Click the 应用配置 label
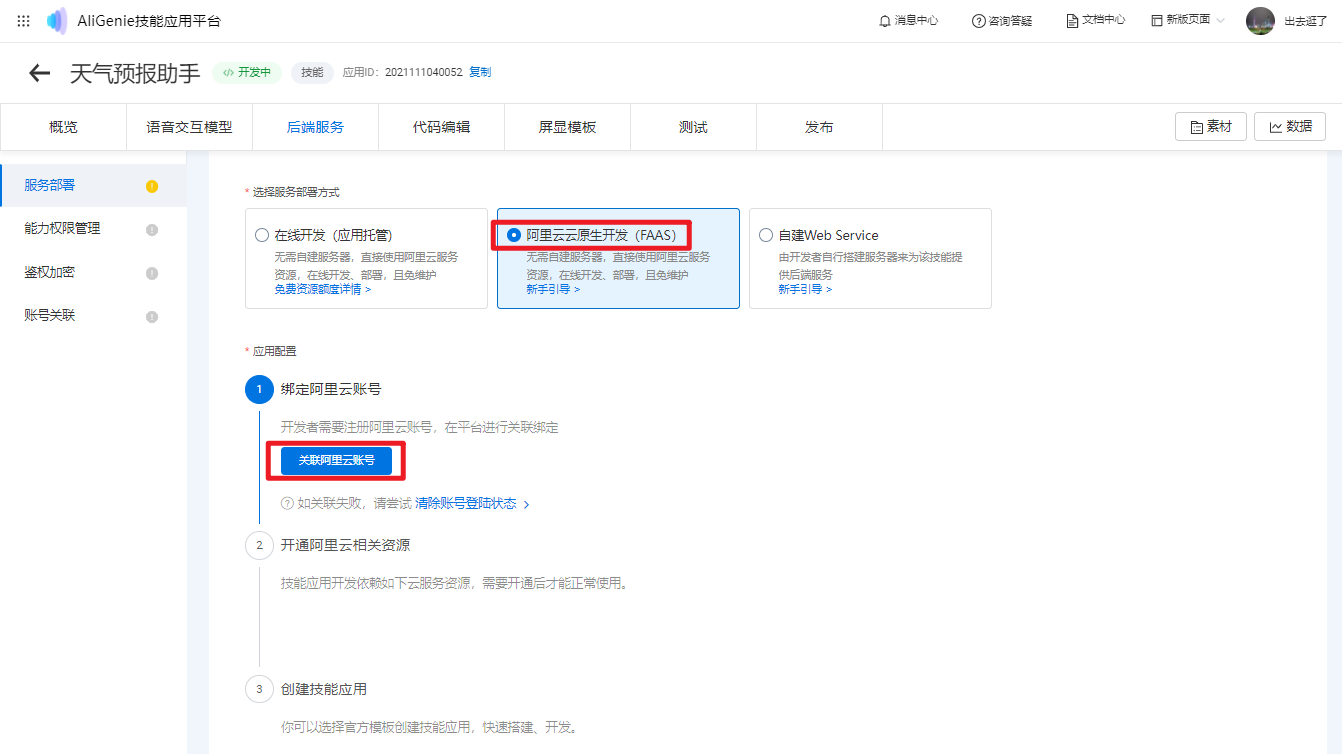 [274, 351]
